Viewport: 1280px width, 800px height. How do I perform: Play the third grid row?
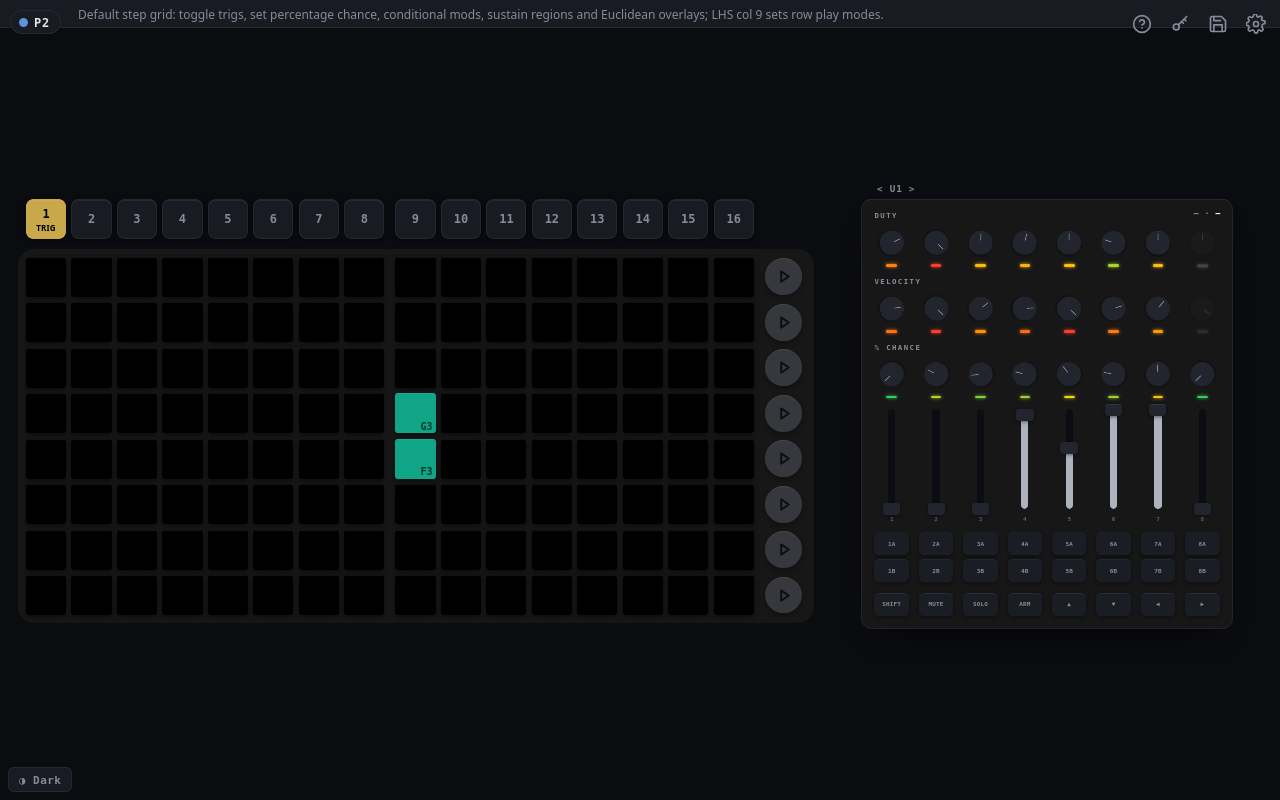tap(784, 367)
